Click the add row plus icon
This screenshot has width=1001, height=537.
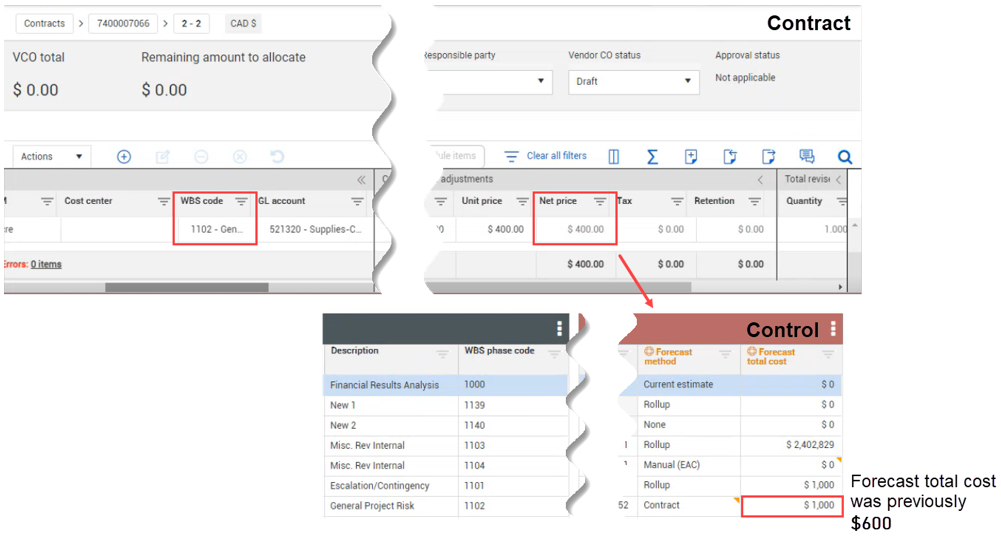124,157
